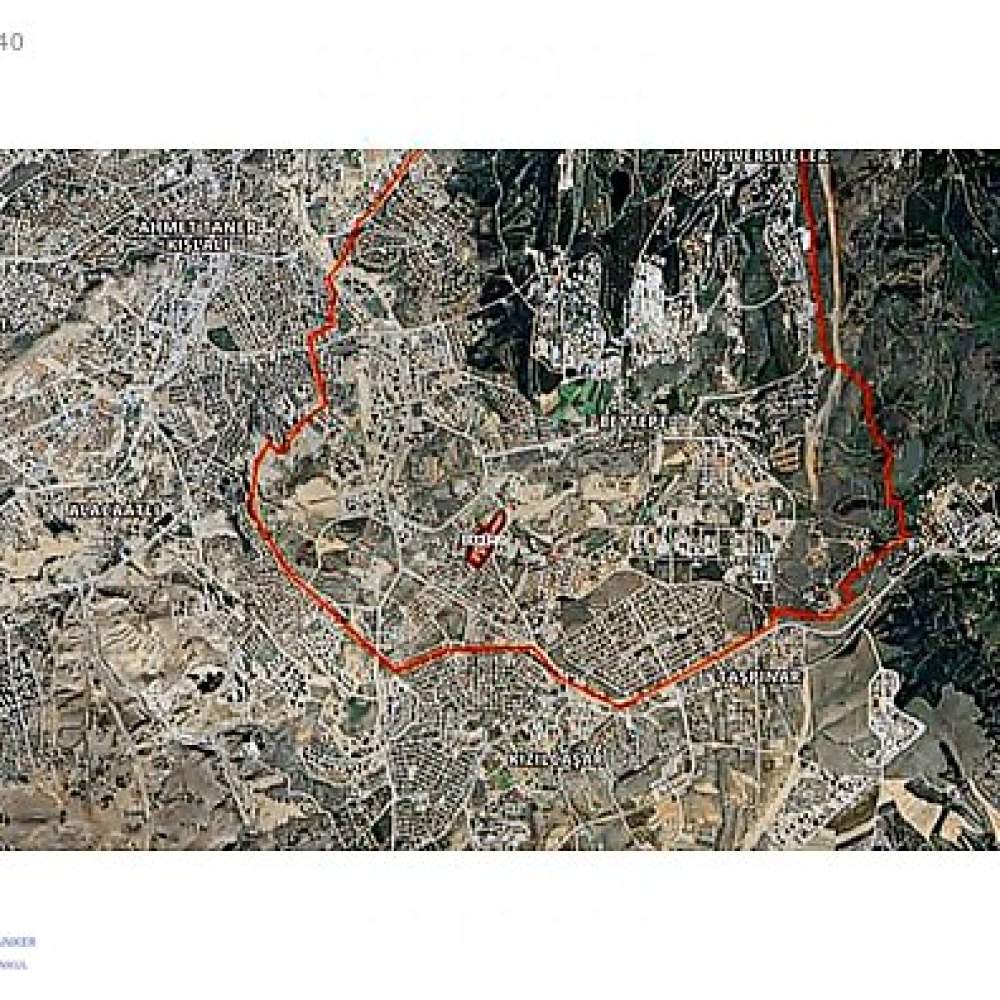The image size is (1000, 1000).
Task: Open the second blue link at the bottom left
Action: tap(14, 965)
